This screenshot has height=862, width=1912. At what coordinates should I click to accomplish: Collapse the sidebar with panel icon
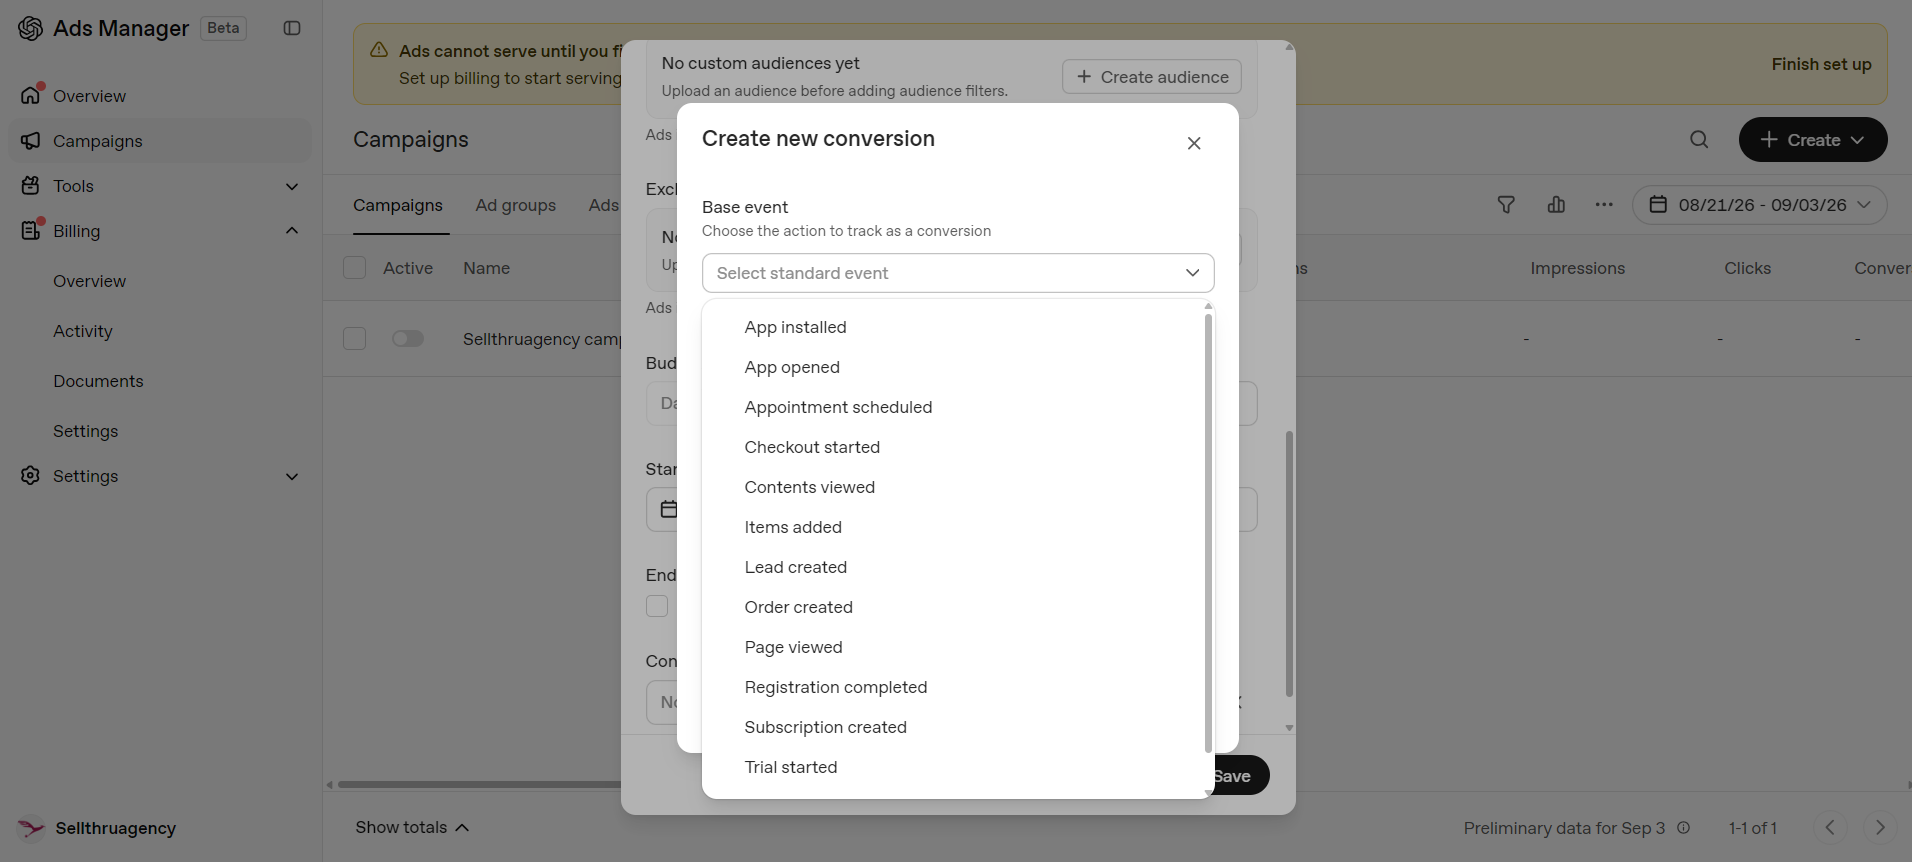(292, 28)
